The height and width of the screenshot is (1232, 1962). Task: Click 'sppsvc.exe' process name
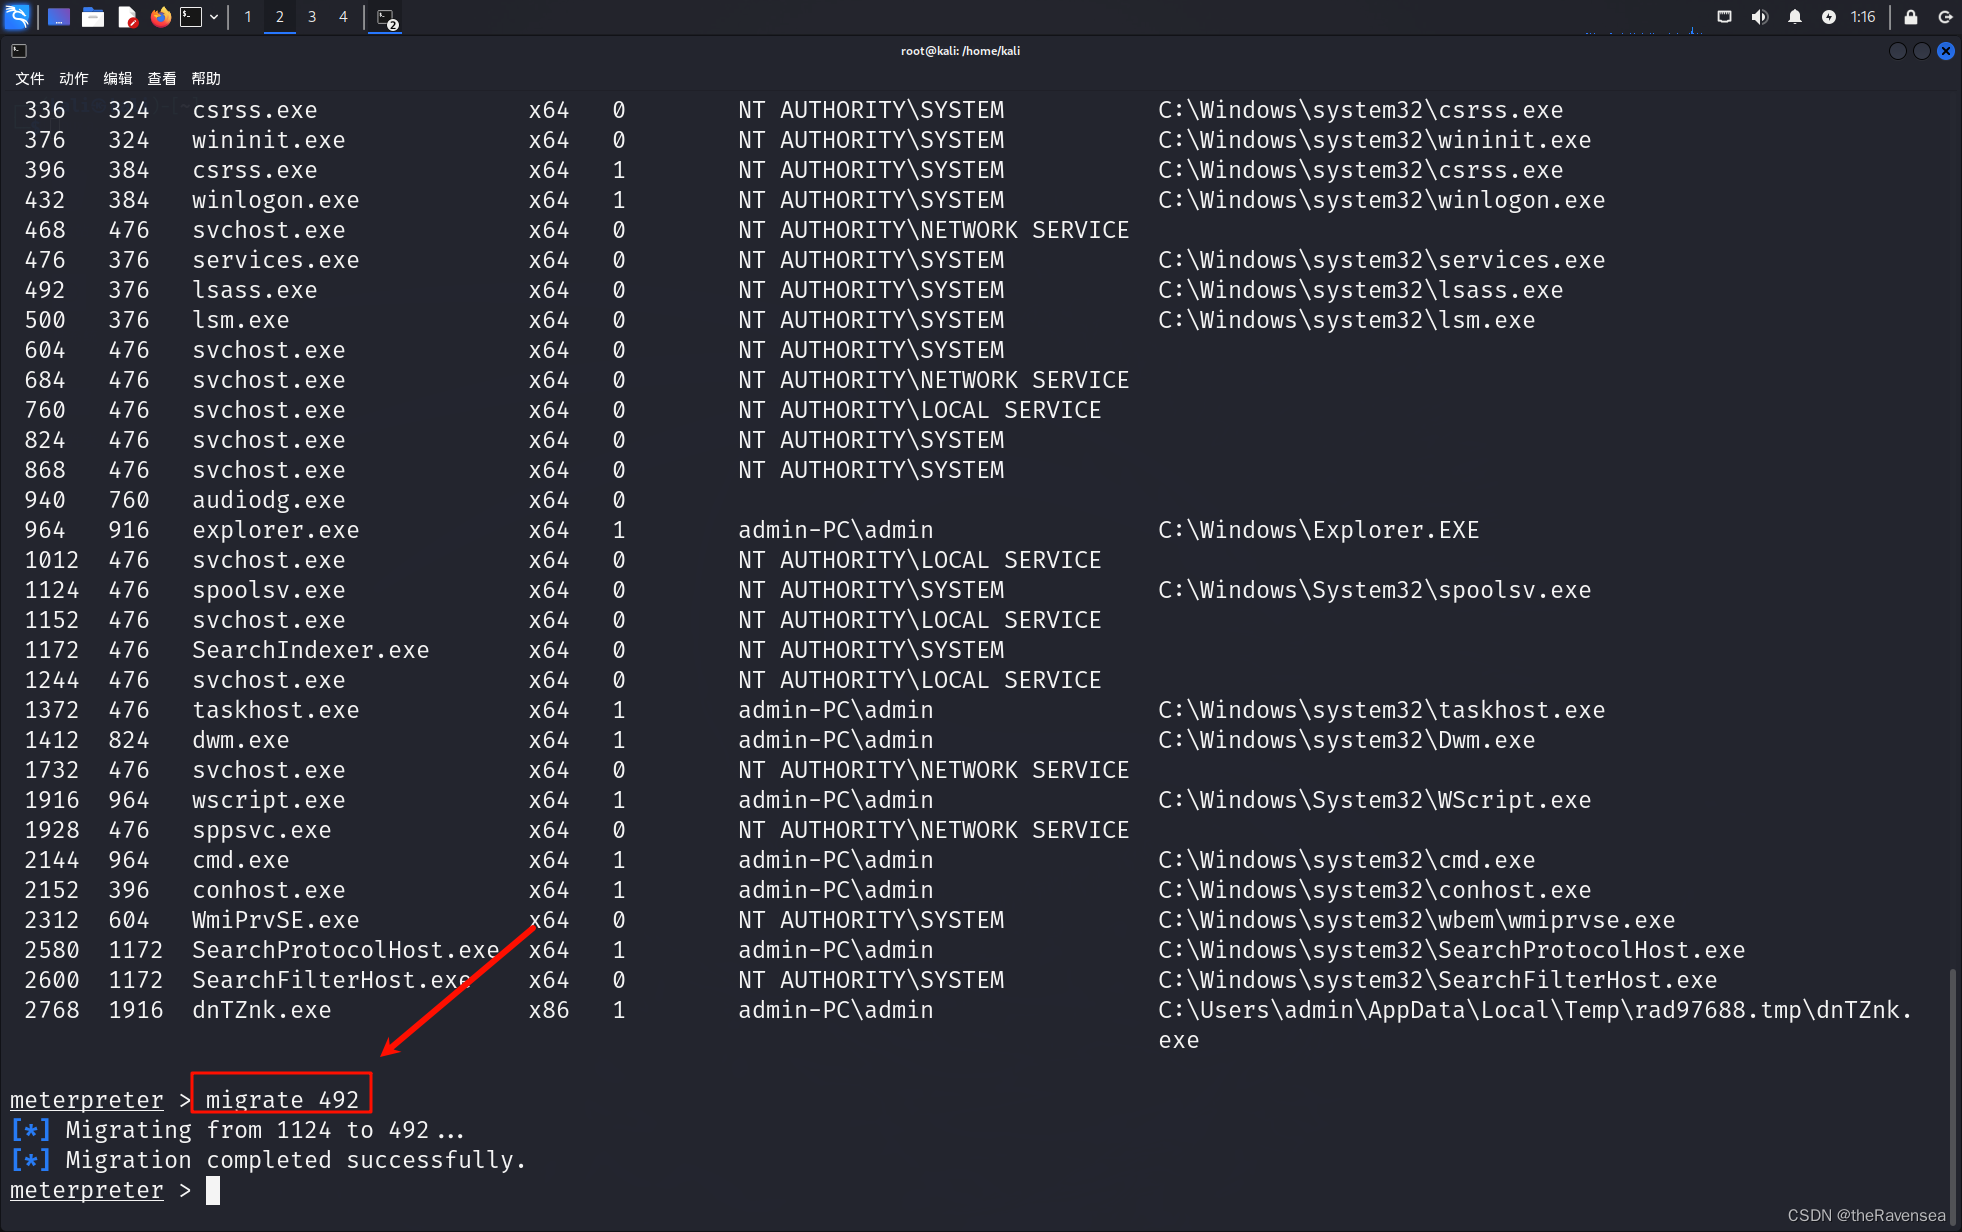pyautogui.click(x=262, y=830)
